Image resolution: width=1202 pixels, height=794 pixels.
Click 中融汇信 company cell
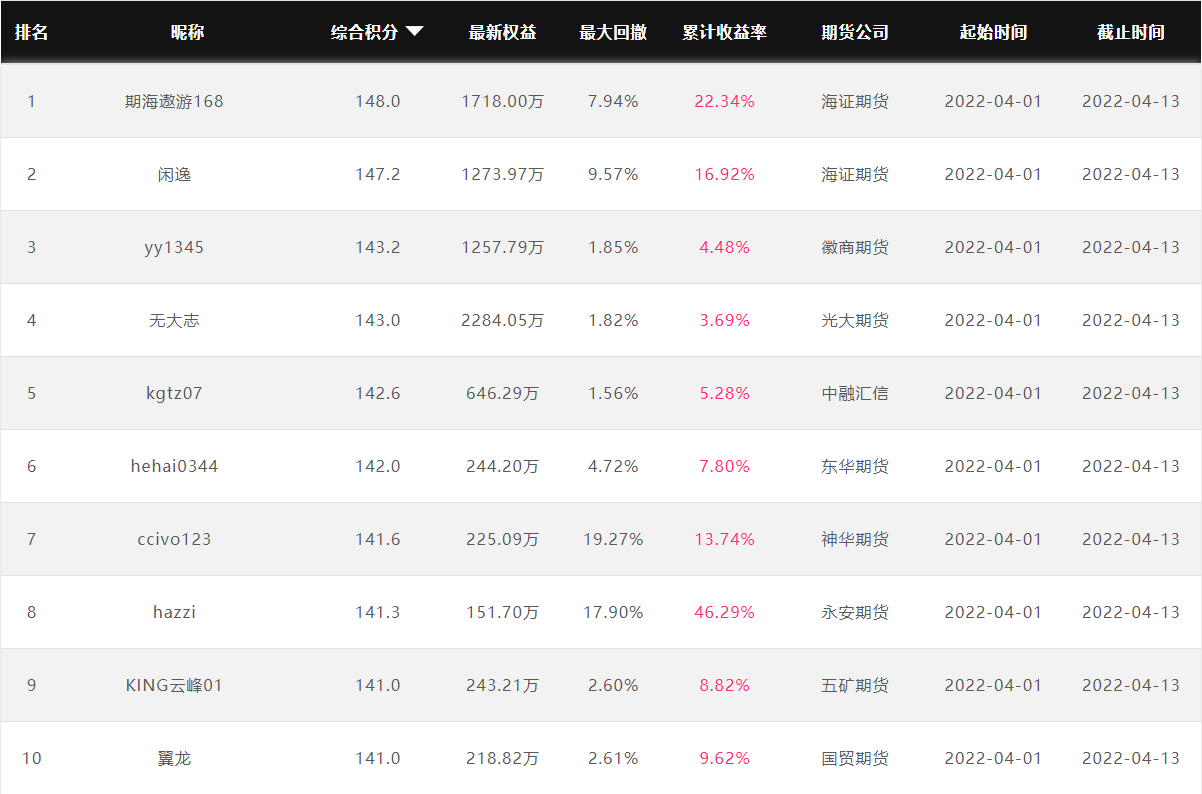(855, 393)
